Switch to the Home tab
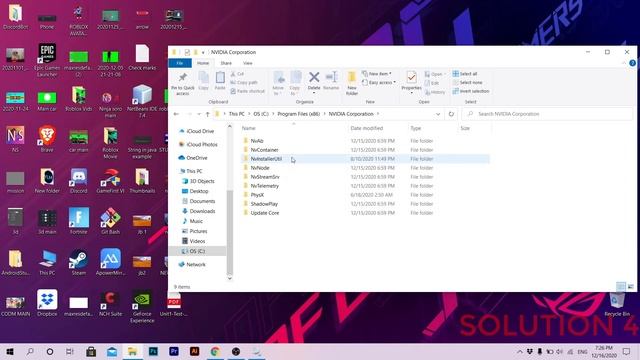Viewport: 640px width, 360px height. pyautogui.click(x=203, y=63)
